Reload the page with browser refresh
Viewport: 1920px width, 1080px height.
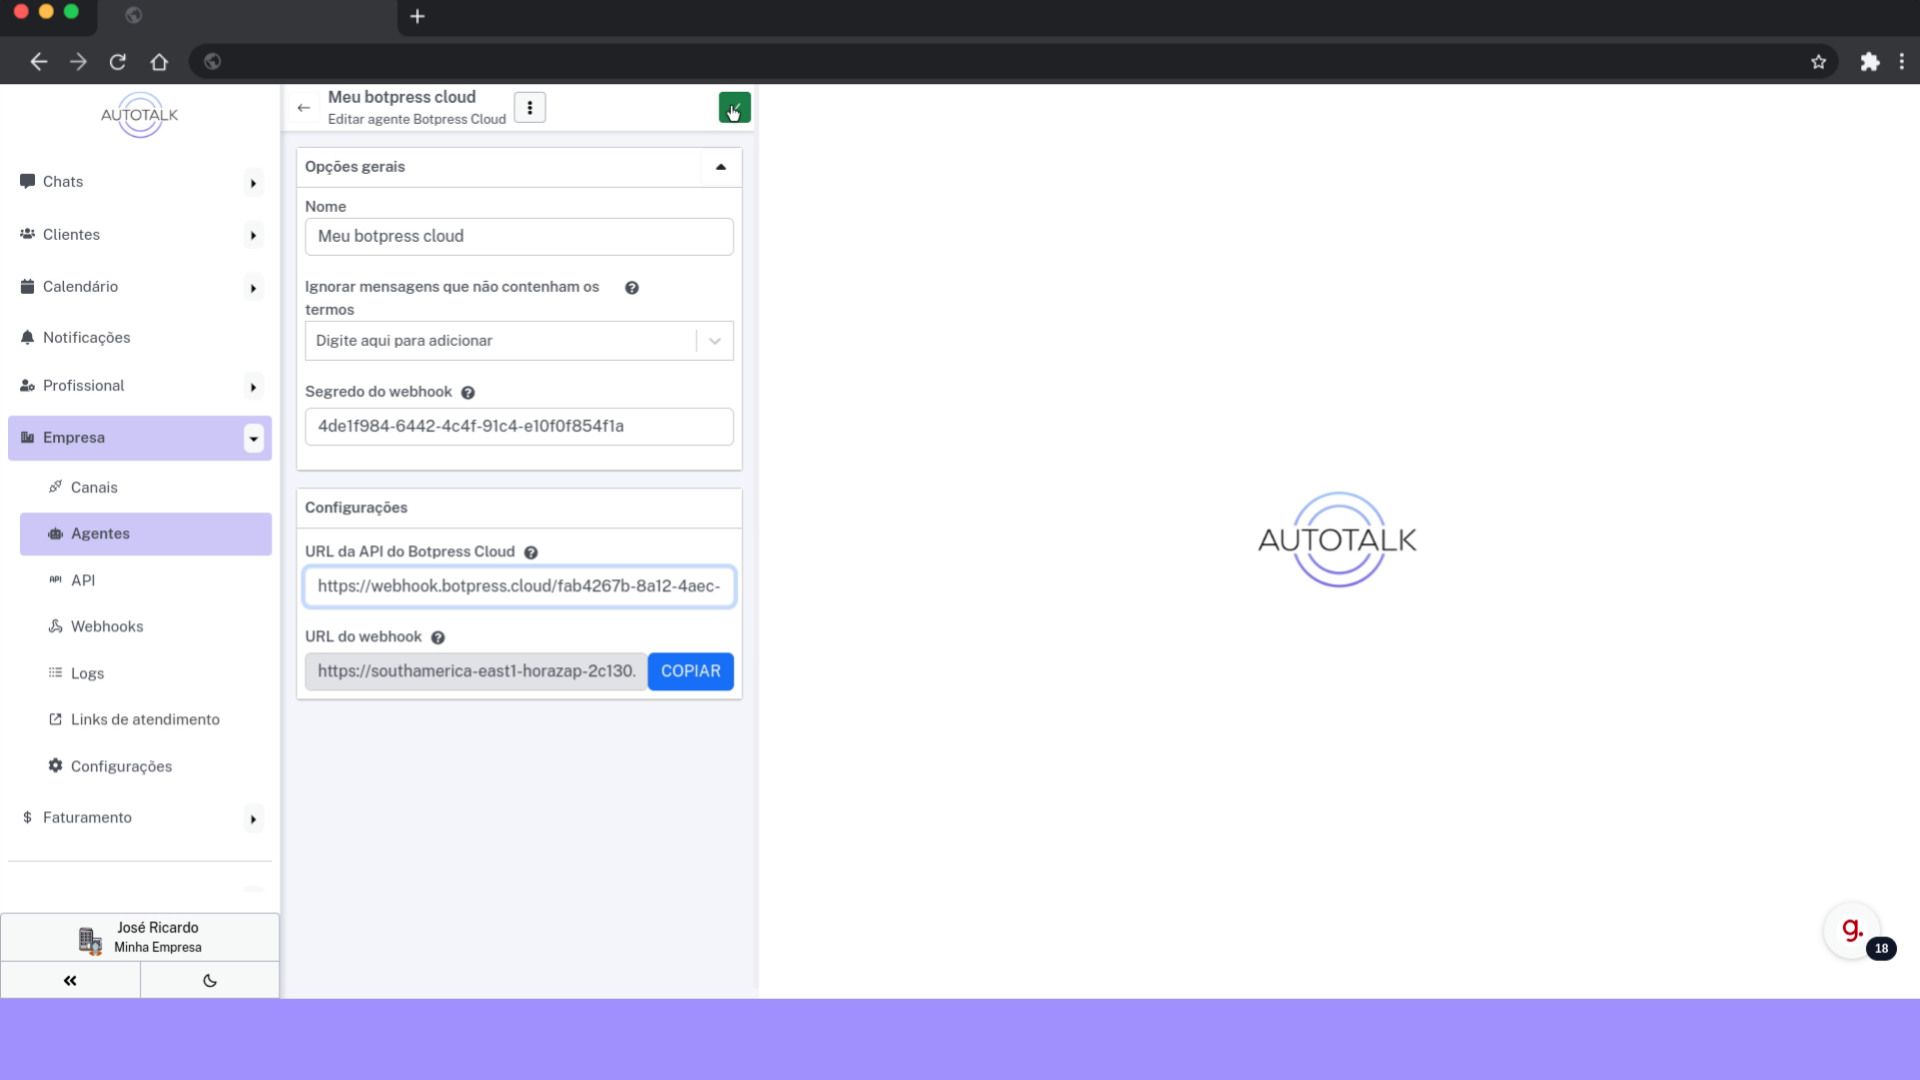coord(118,62)
